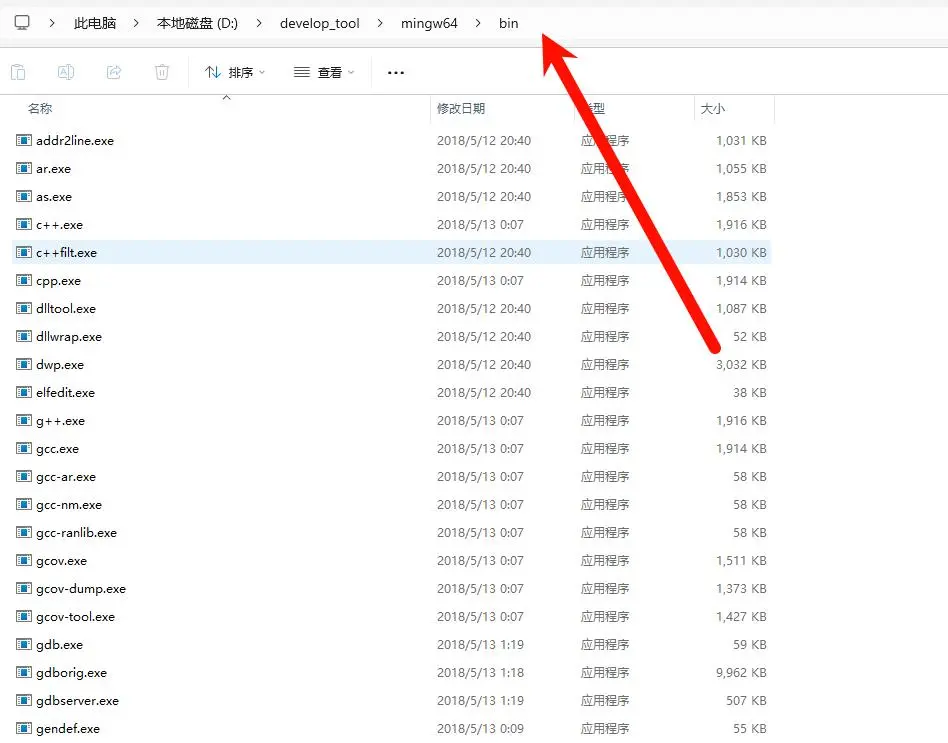Select the file named gcc-ar.exe
The height and width of the screenshot is (743, 948).
click(x=66, y=477)
